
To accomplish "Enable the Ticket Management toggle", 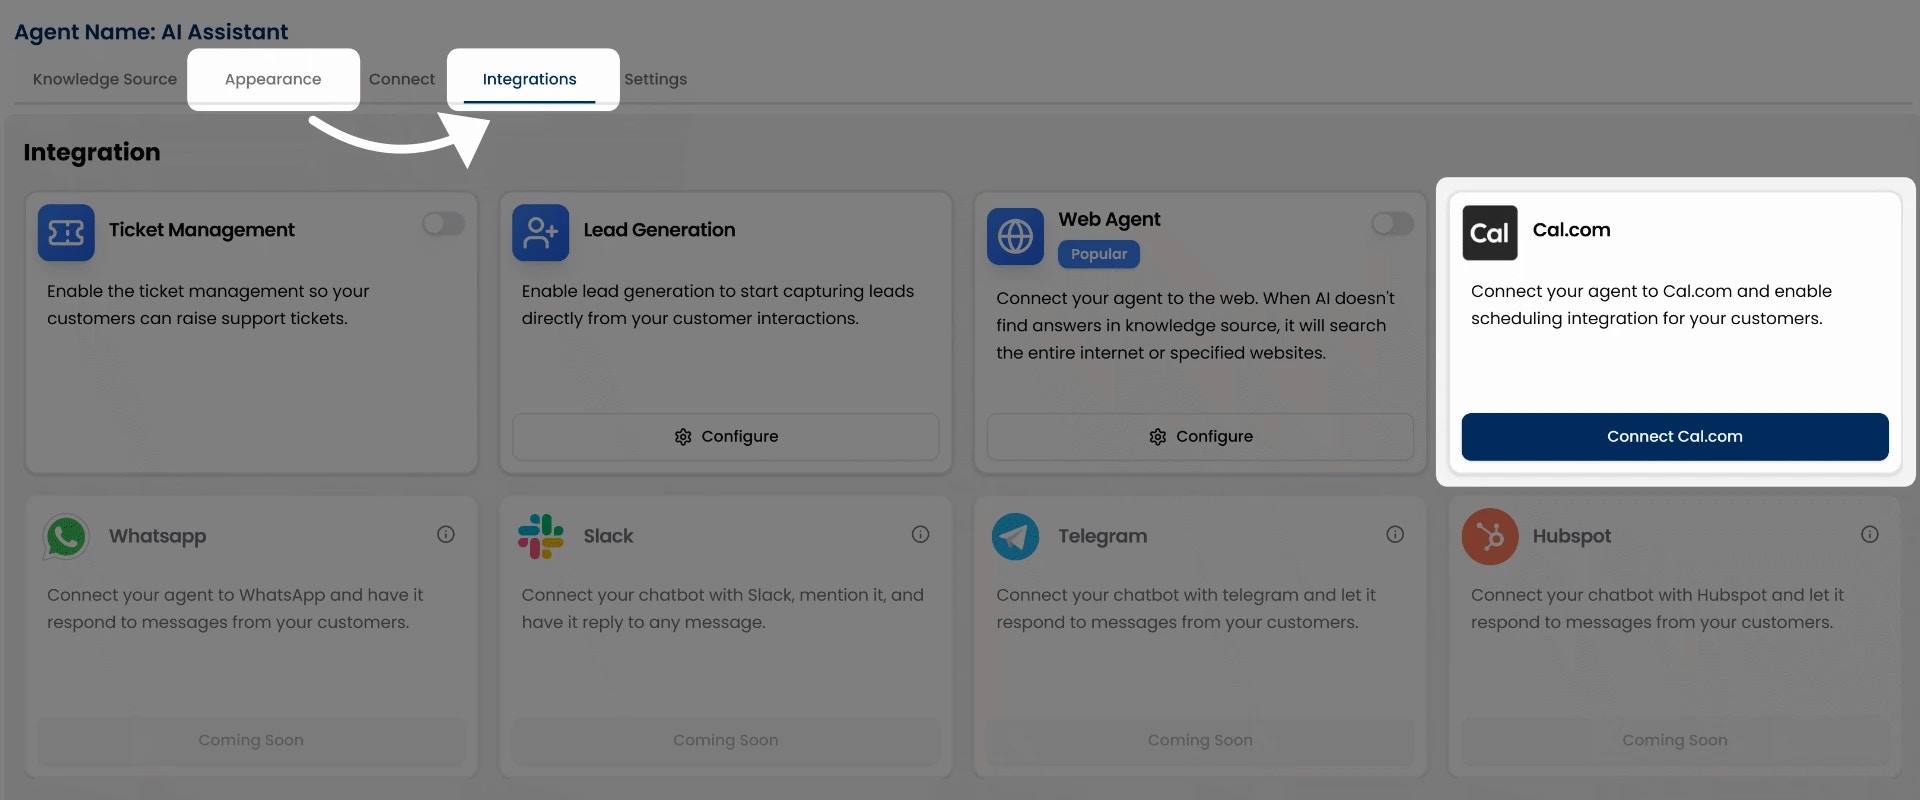I will click(443, 224).
